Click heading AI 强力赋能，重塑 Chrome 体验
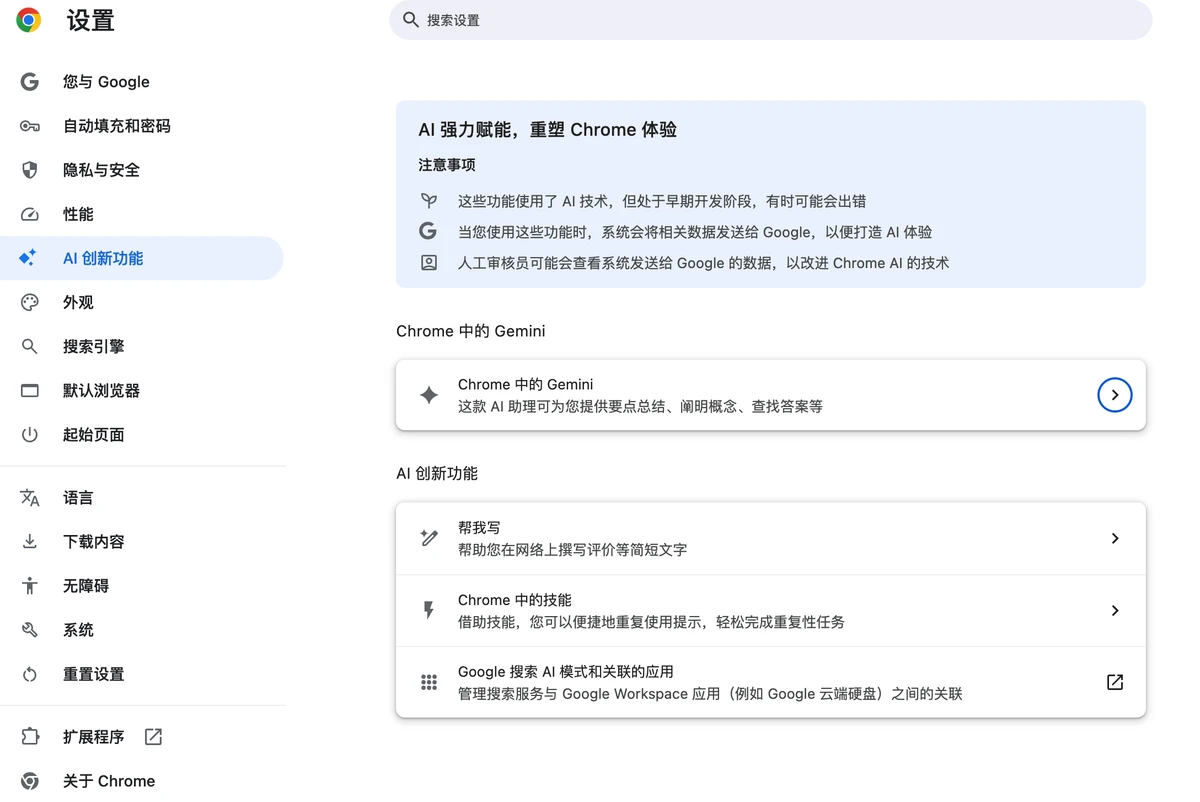The image size is (1200, 802). click(548, 130)
